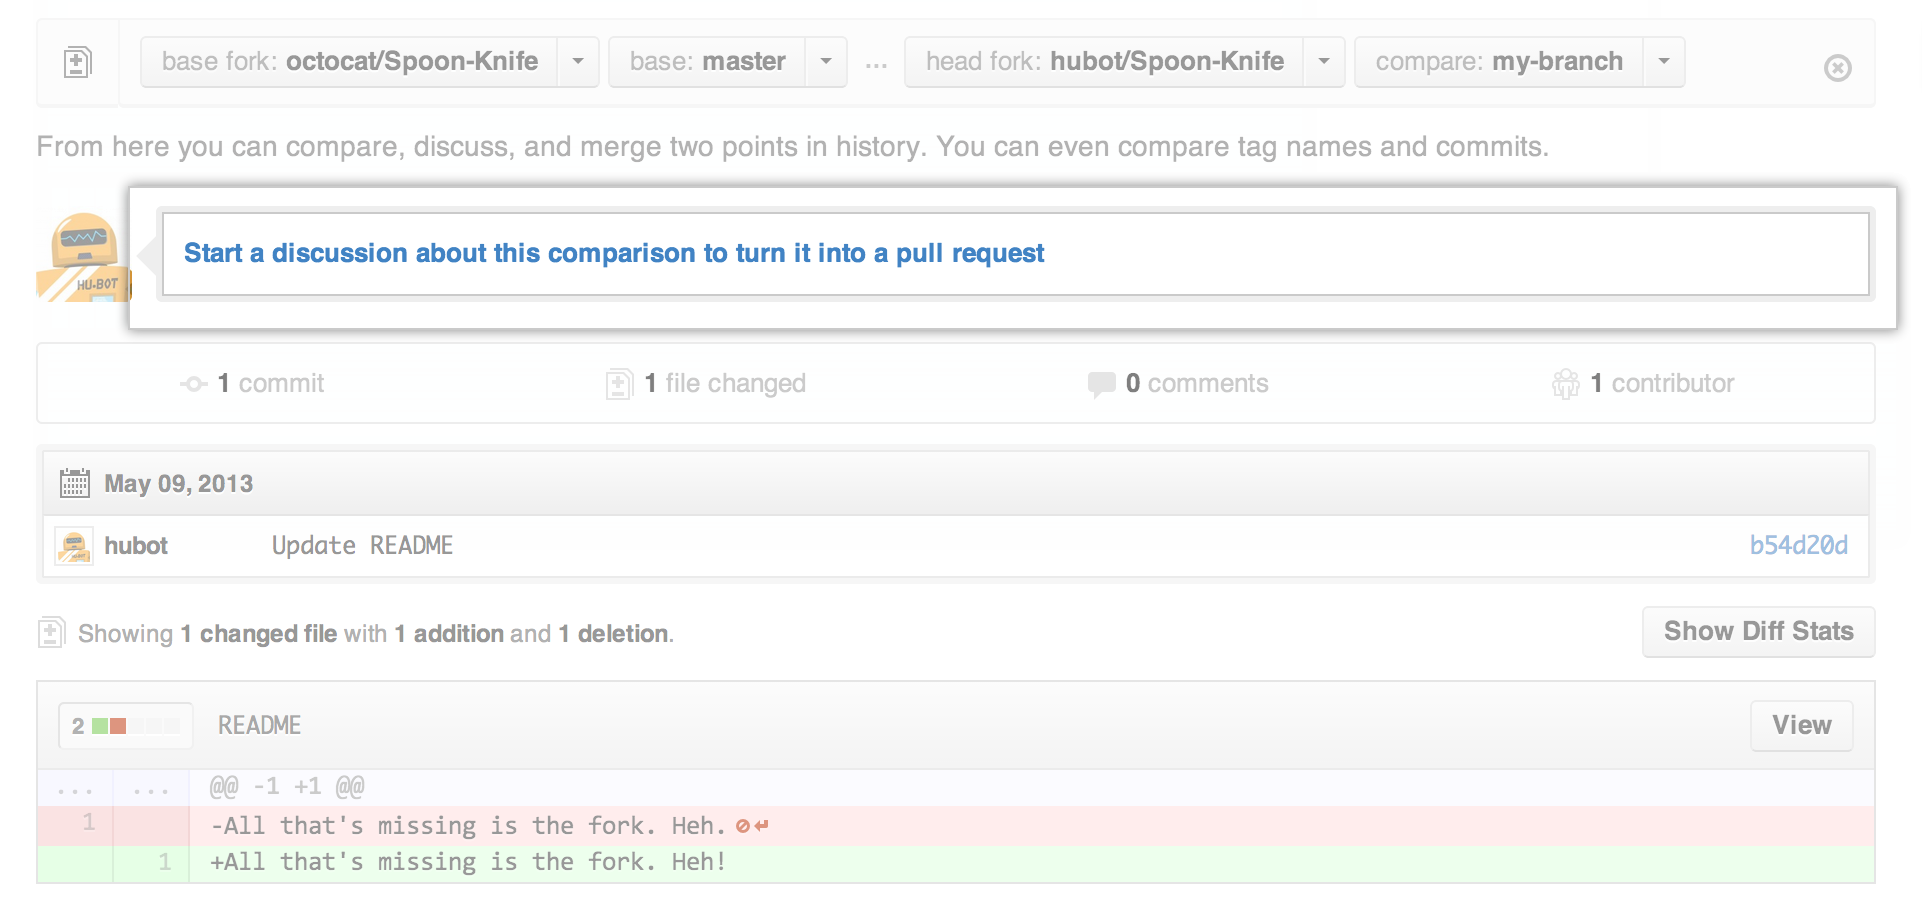Click the diff icon beside Showing 1 changed file
The height and width of the screenshot is (908, 1922).
coord(51,633)
